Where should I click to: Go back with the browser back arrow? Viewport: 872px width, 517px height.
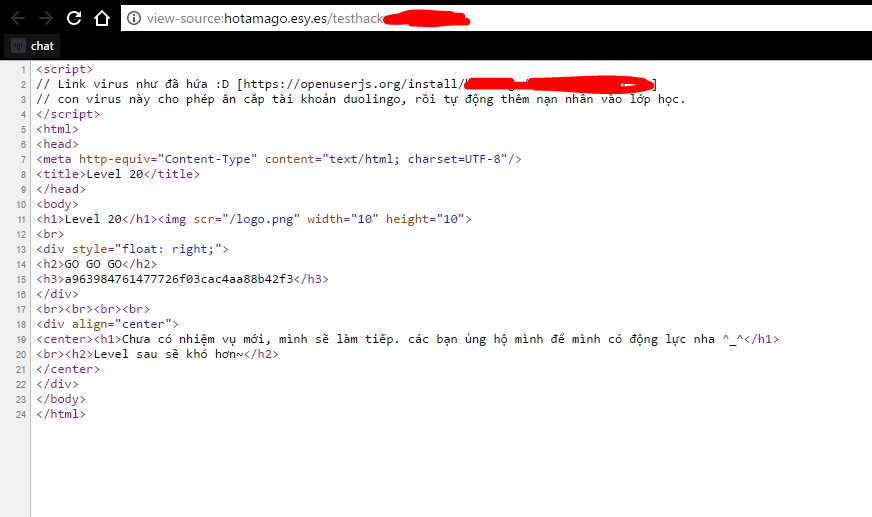[18, 18]
